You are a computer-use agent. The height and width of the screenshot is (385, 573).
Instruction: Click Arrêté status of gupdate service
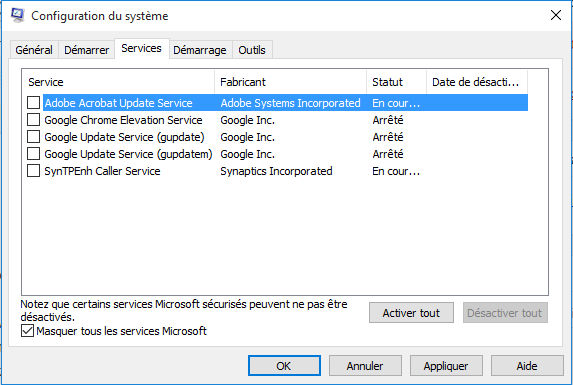tap(388, 137)
